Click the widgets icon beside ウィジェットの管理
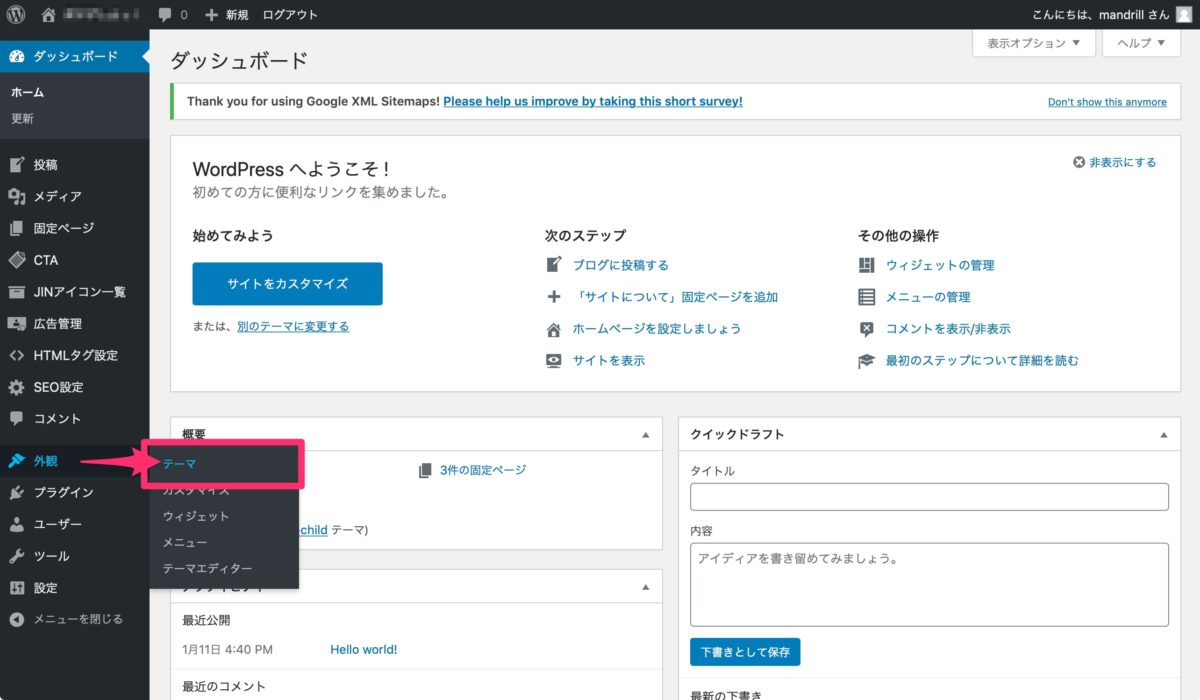The width and height of the screenshot is (1200, 700). pos(867,265)
